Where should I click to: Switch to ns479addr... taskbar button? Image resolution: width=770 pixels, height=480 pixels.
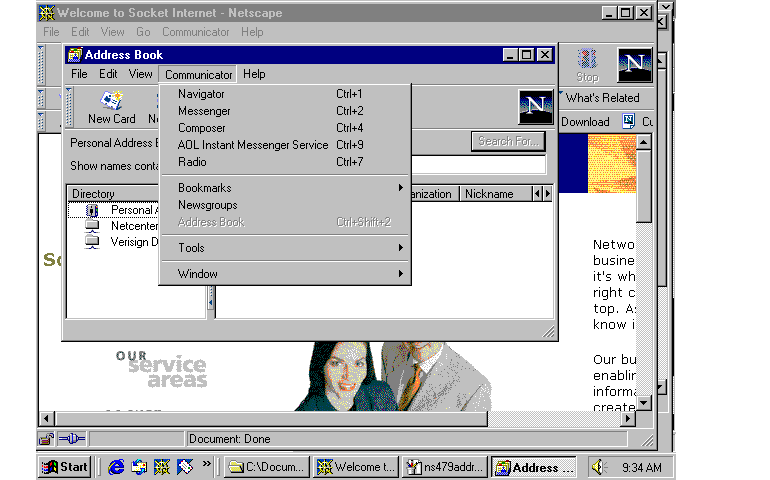[445, 467]
